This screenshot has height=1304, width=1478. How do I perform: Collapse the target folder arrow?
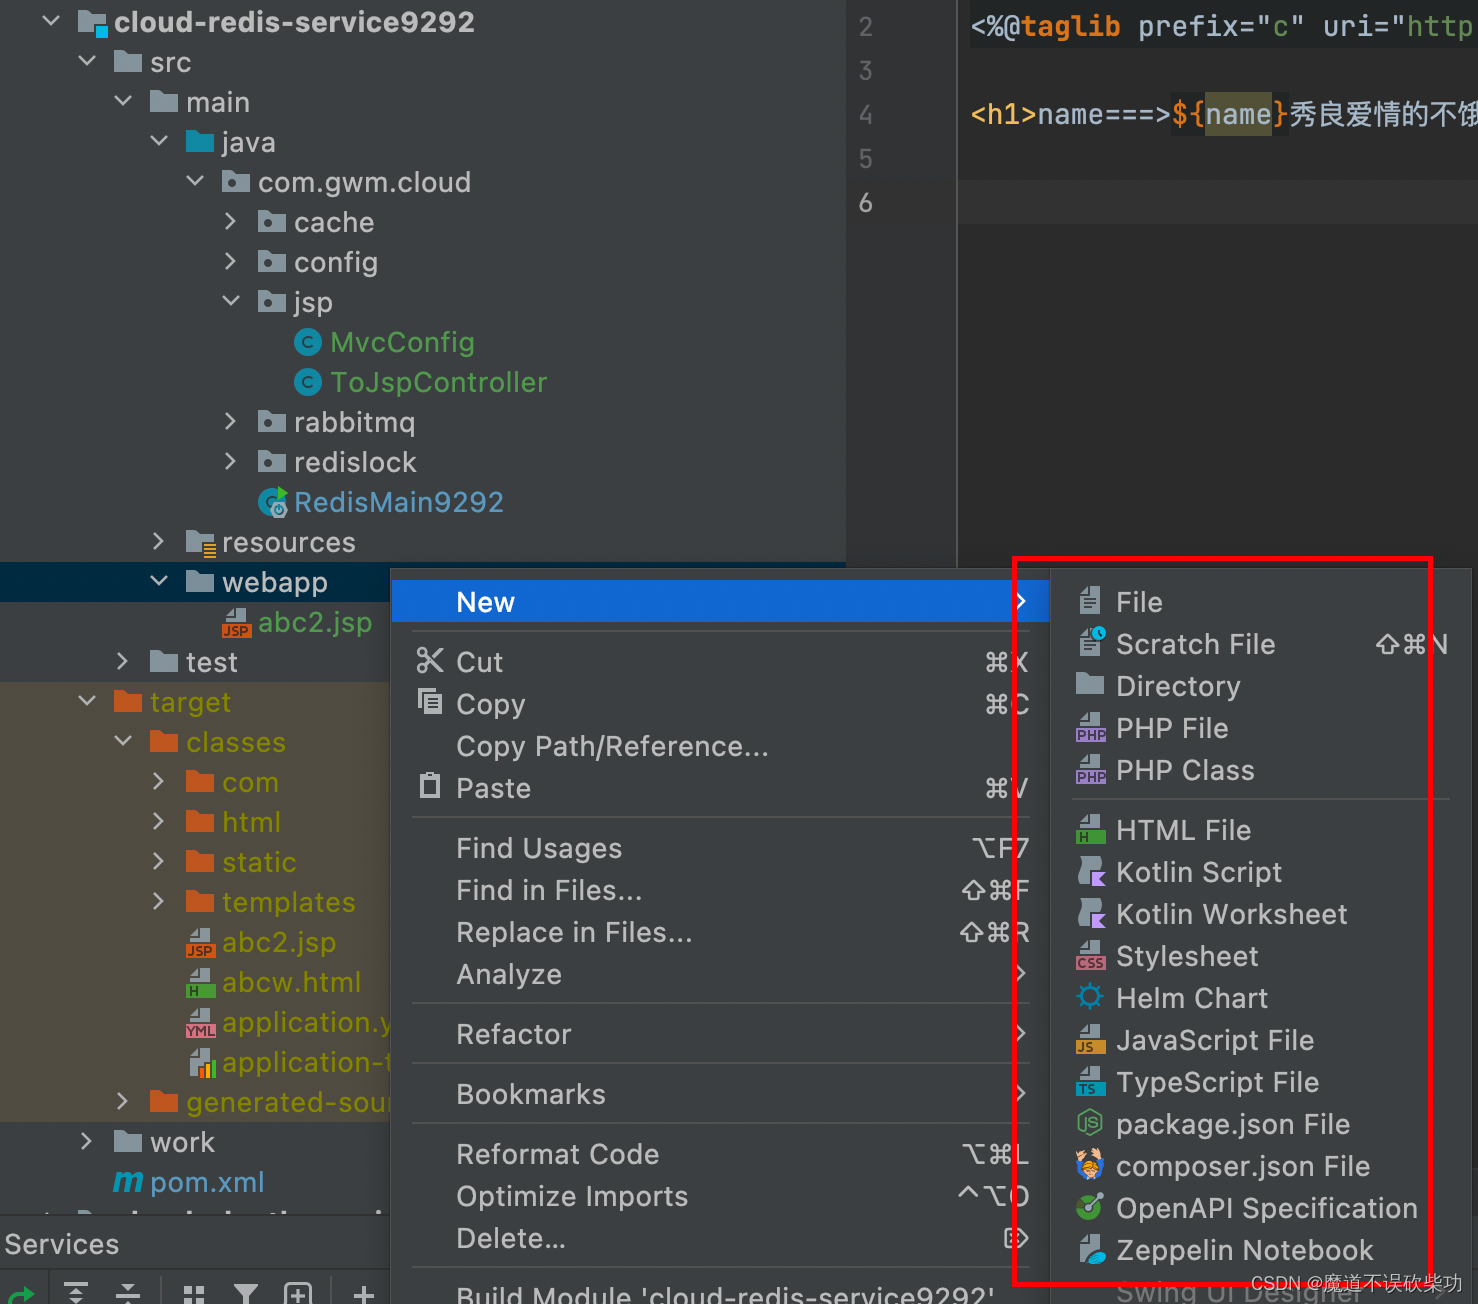click(x=87, y=701)
